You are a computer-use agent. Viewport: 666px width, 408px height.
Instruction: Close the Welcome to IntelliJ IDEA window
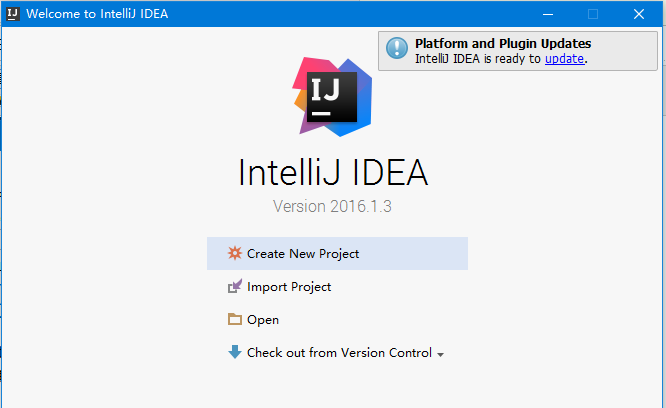click(639, 14)
